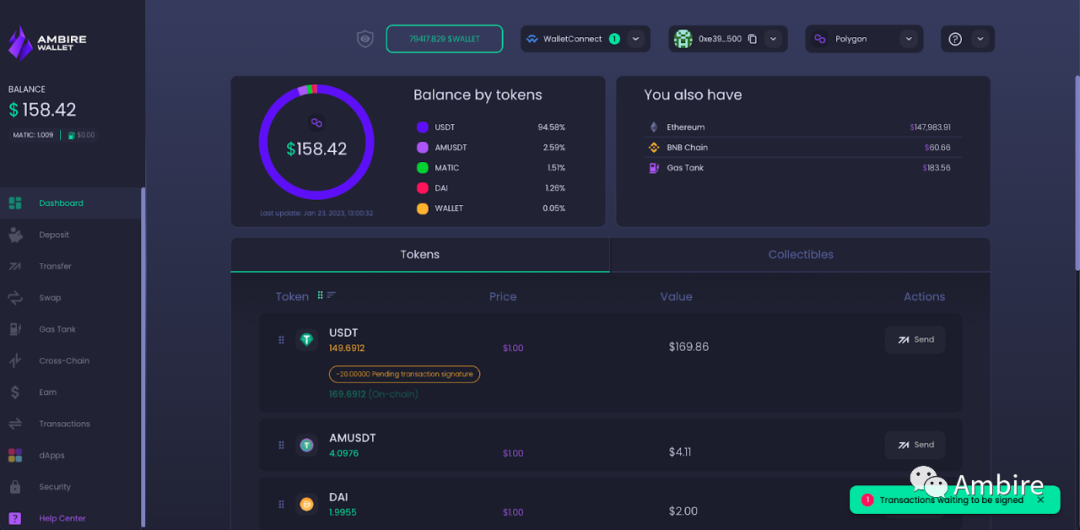Expand the WalletConnect dropdown arrow
Viewport: 1080px width, 530px height.
[636, 39]
